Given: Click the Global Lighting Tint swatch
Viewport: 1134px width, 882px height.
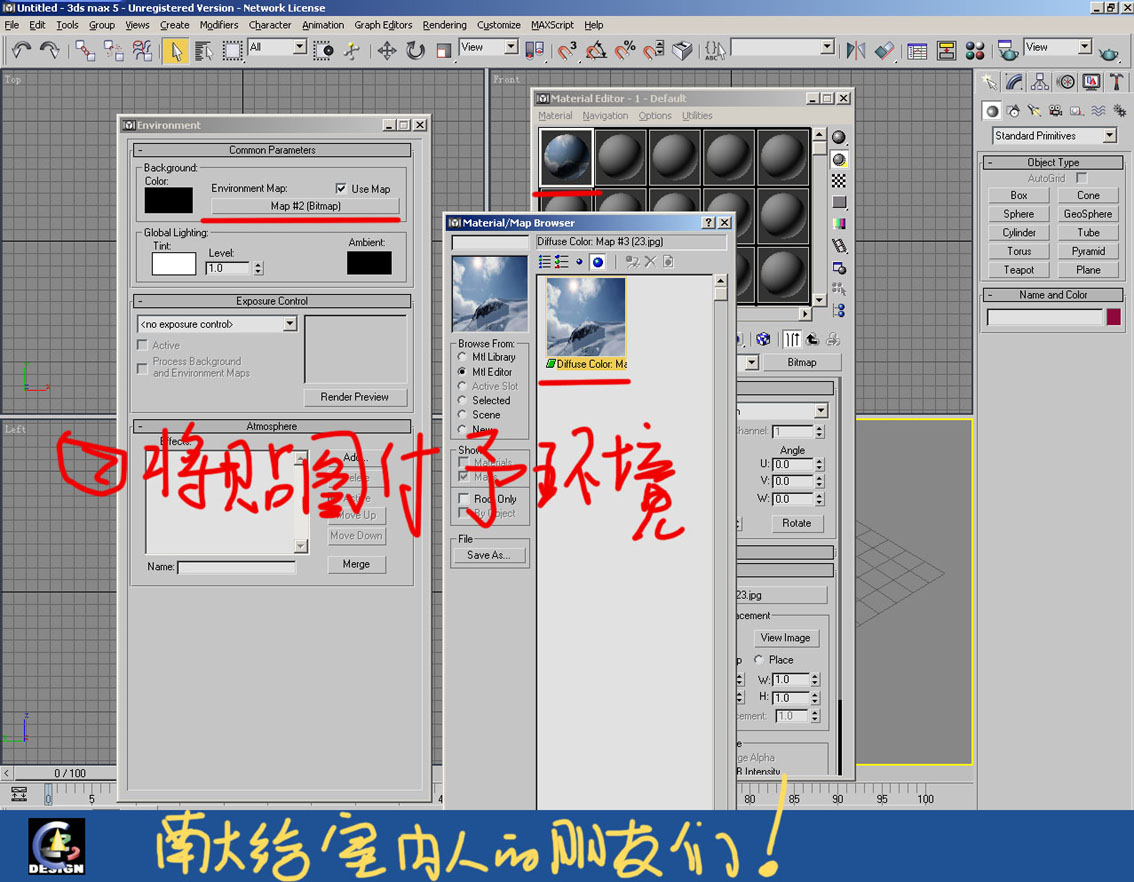Looking at the screenshot, I should [174, 263].
